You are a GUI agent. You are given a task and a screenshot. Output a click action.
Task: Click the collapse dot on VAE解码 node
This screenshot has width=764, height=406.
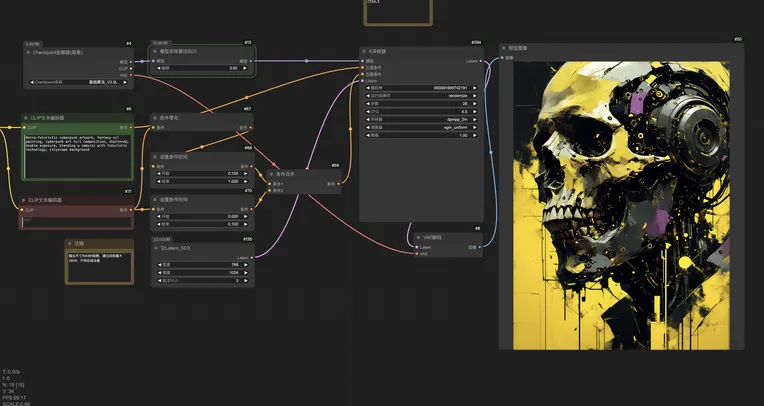click(418, 237)
